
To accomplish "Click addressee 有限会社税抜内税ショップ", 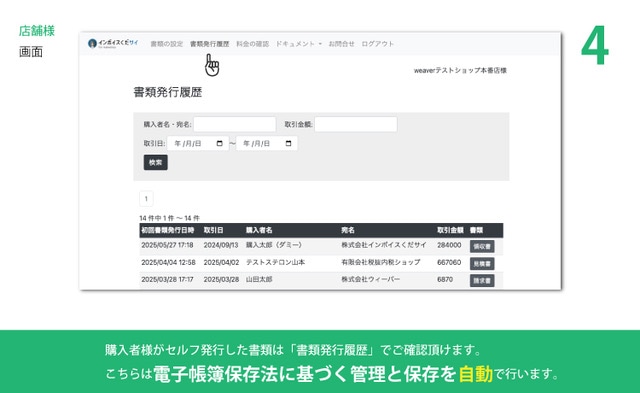I will pos(380,262).
